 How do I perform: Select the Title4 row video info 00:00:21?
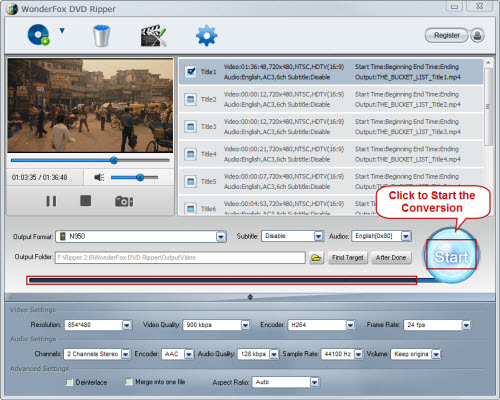coord(284,149)
